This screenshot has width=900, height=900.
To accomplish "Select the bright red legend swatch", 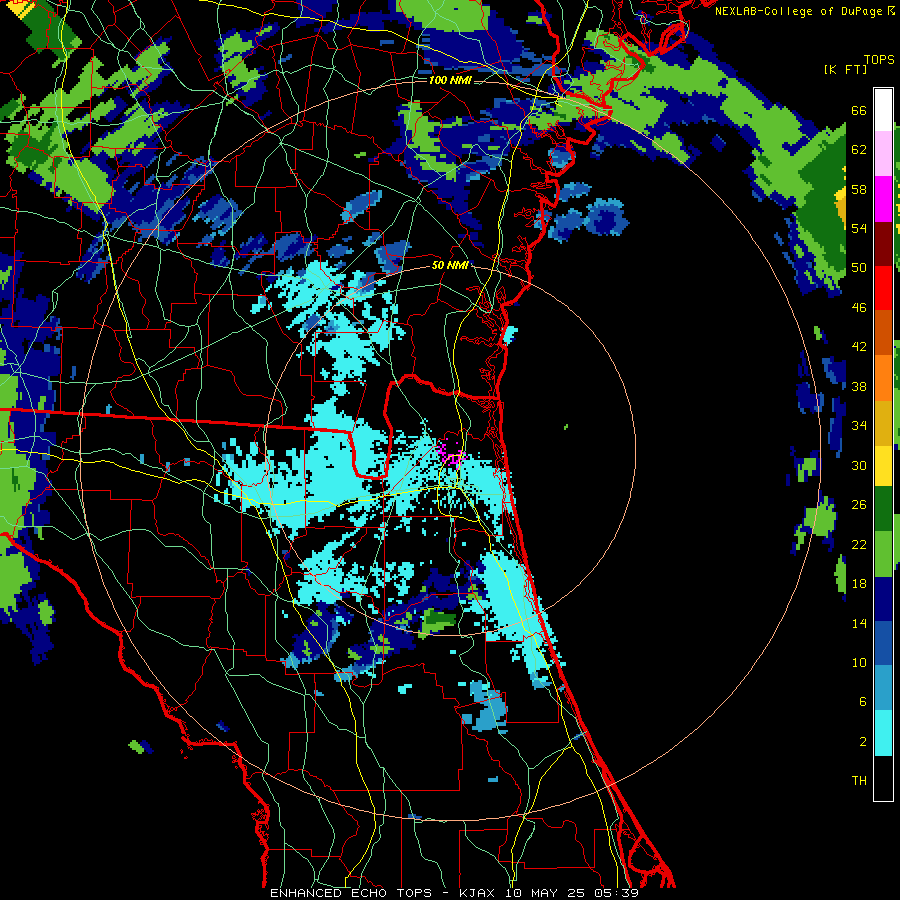I will point(883,288).
